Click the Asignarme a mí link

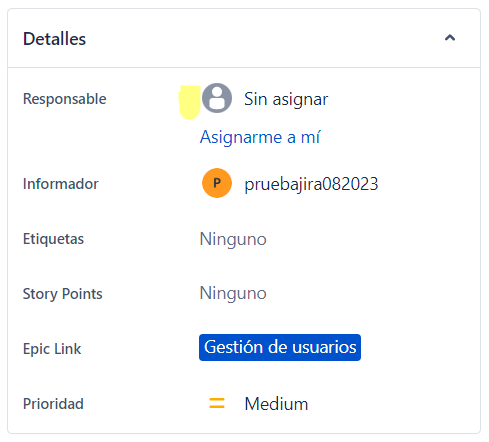pos(260,137)
